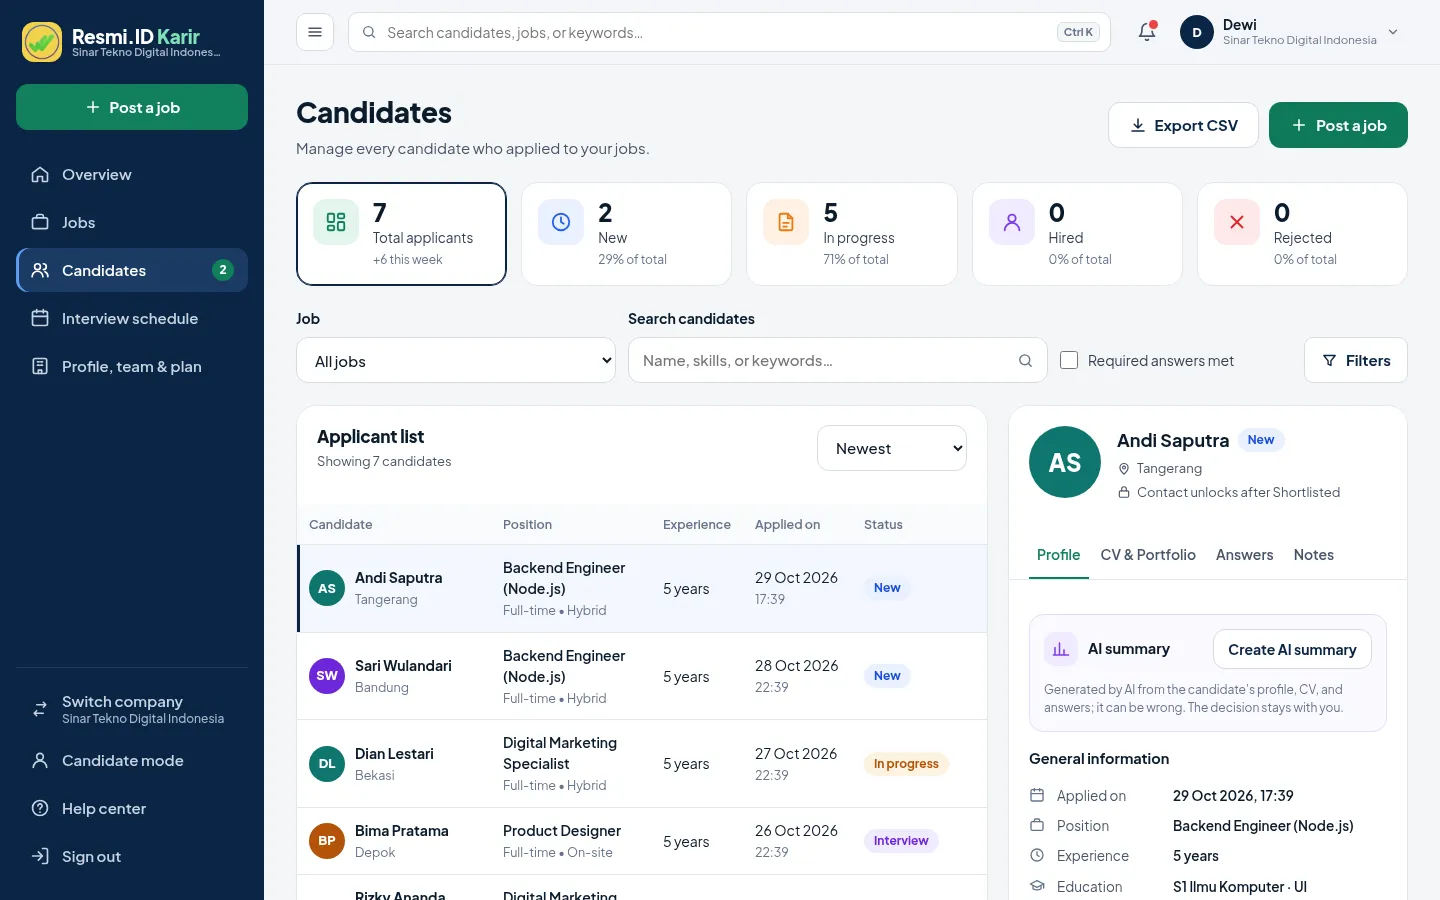The width and height of the screenshot is (1440, 900).
Task: Click the Total applicants grid icon
Action: 336,222
